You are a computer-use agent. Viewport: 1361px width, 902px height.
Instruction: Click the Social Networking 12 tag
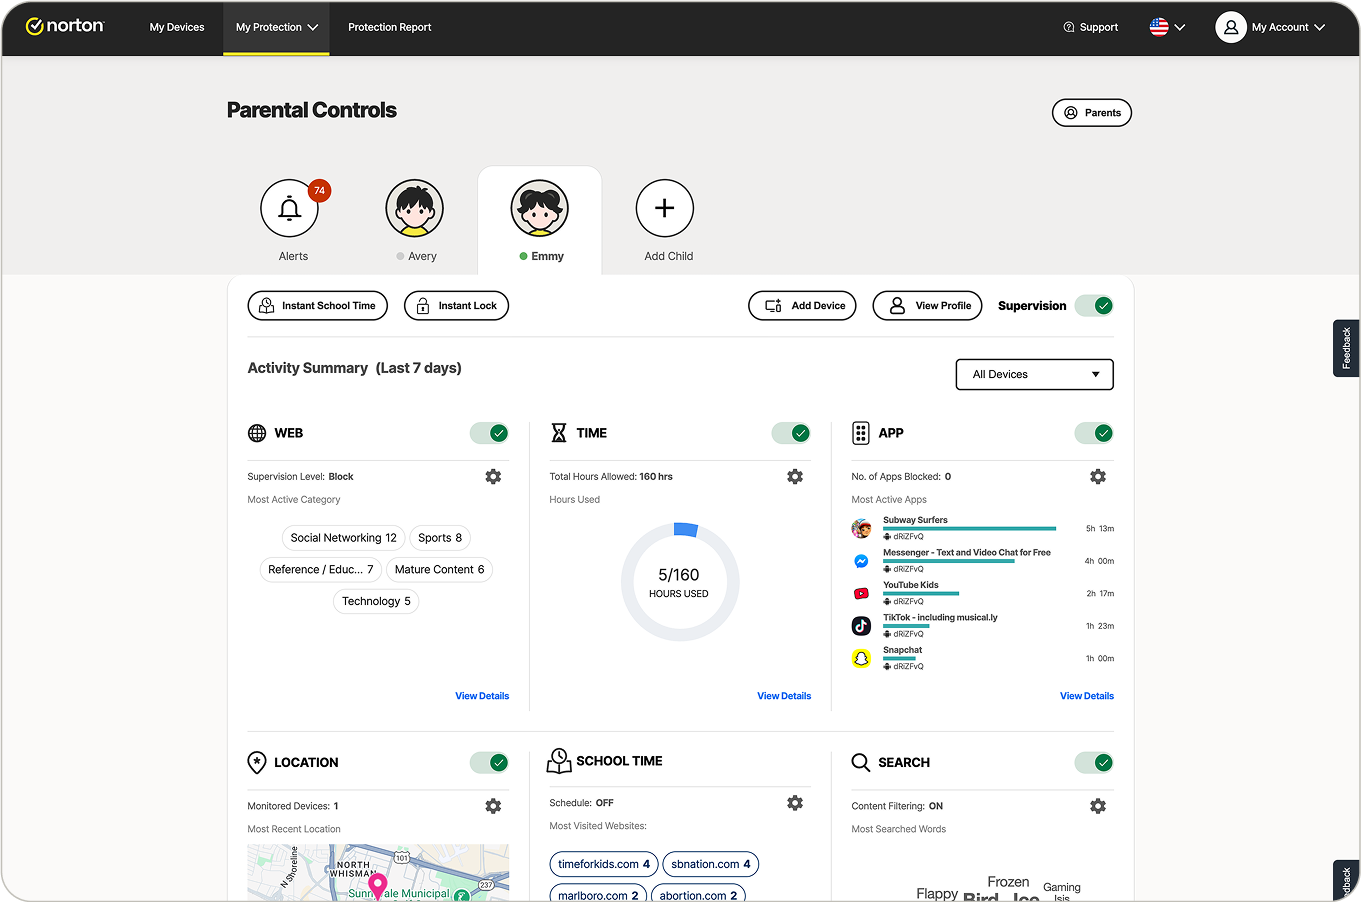click(x=343, y=538)
